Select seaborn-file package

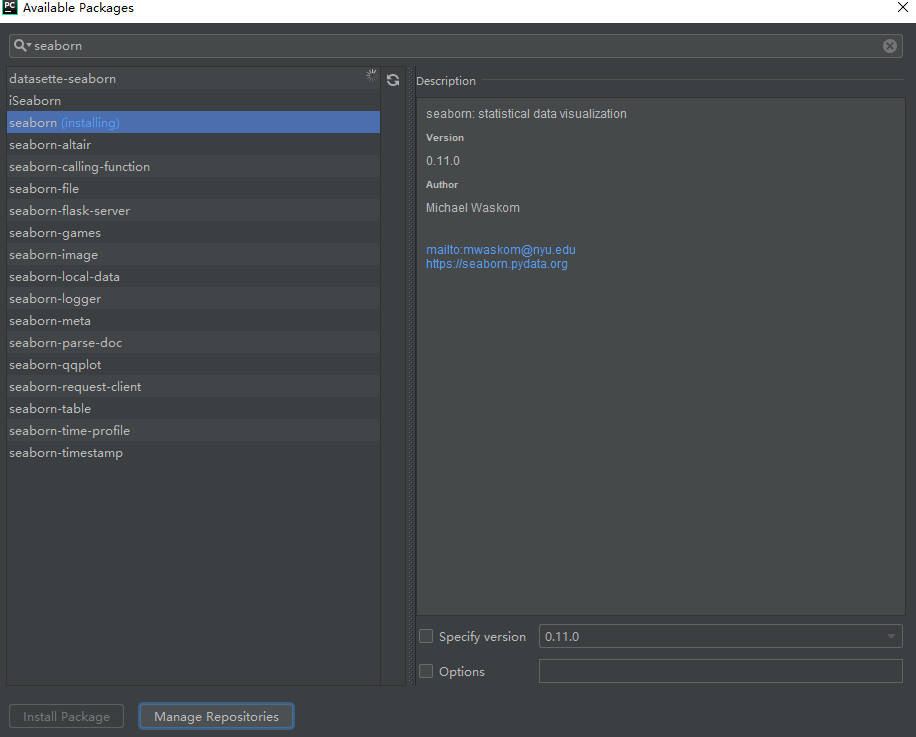[193, 189]
